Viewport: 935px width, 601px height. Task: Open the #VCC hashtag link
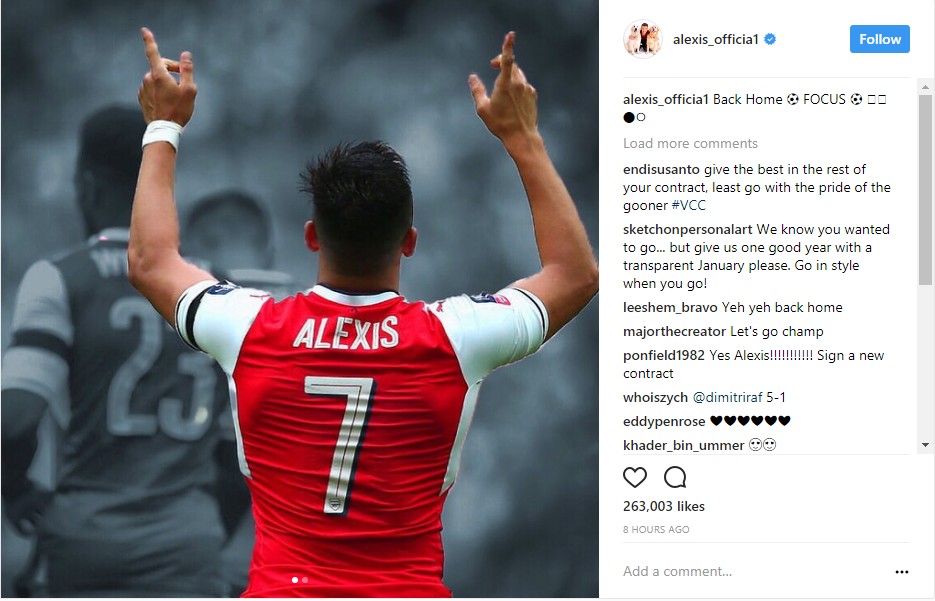point(689,206)
